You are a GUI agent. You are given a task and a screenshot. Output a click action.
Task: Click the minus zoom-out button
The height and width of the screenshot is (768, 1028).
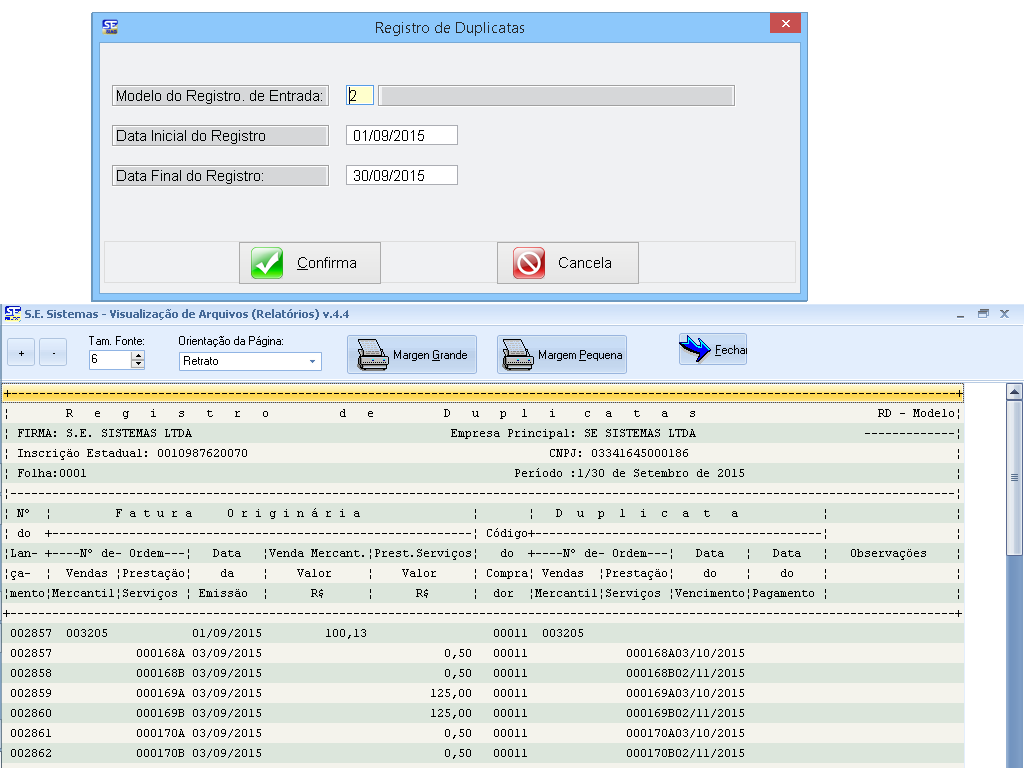53,354
